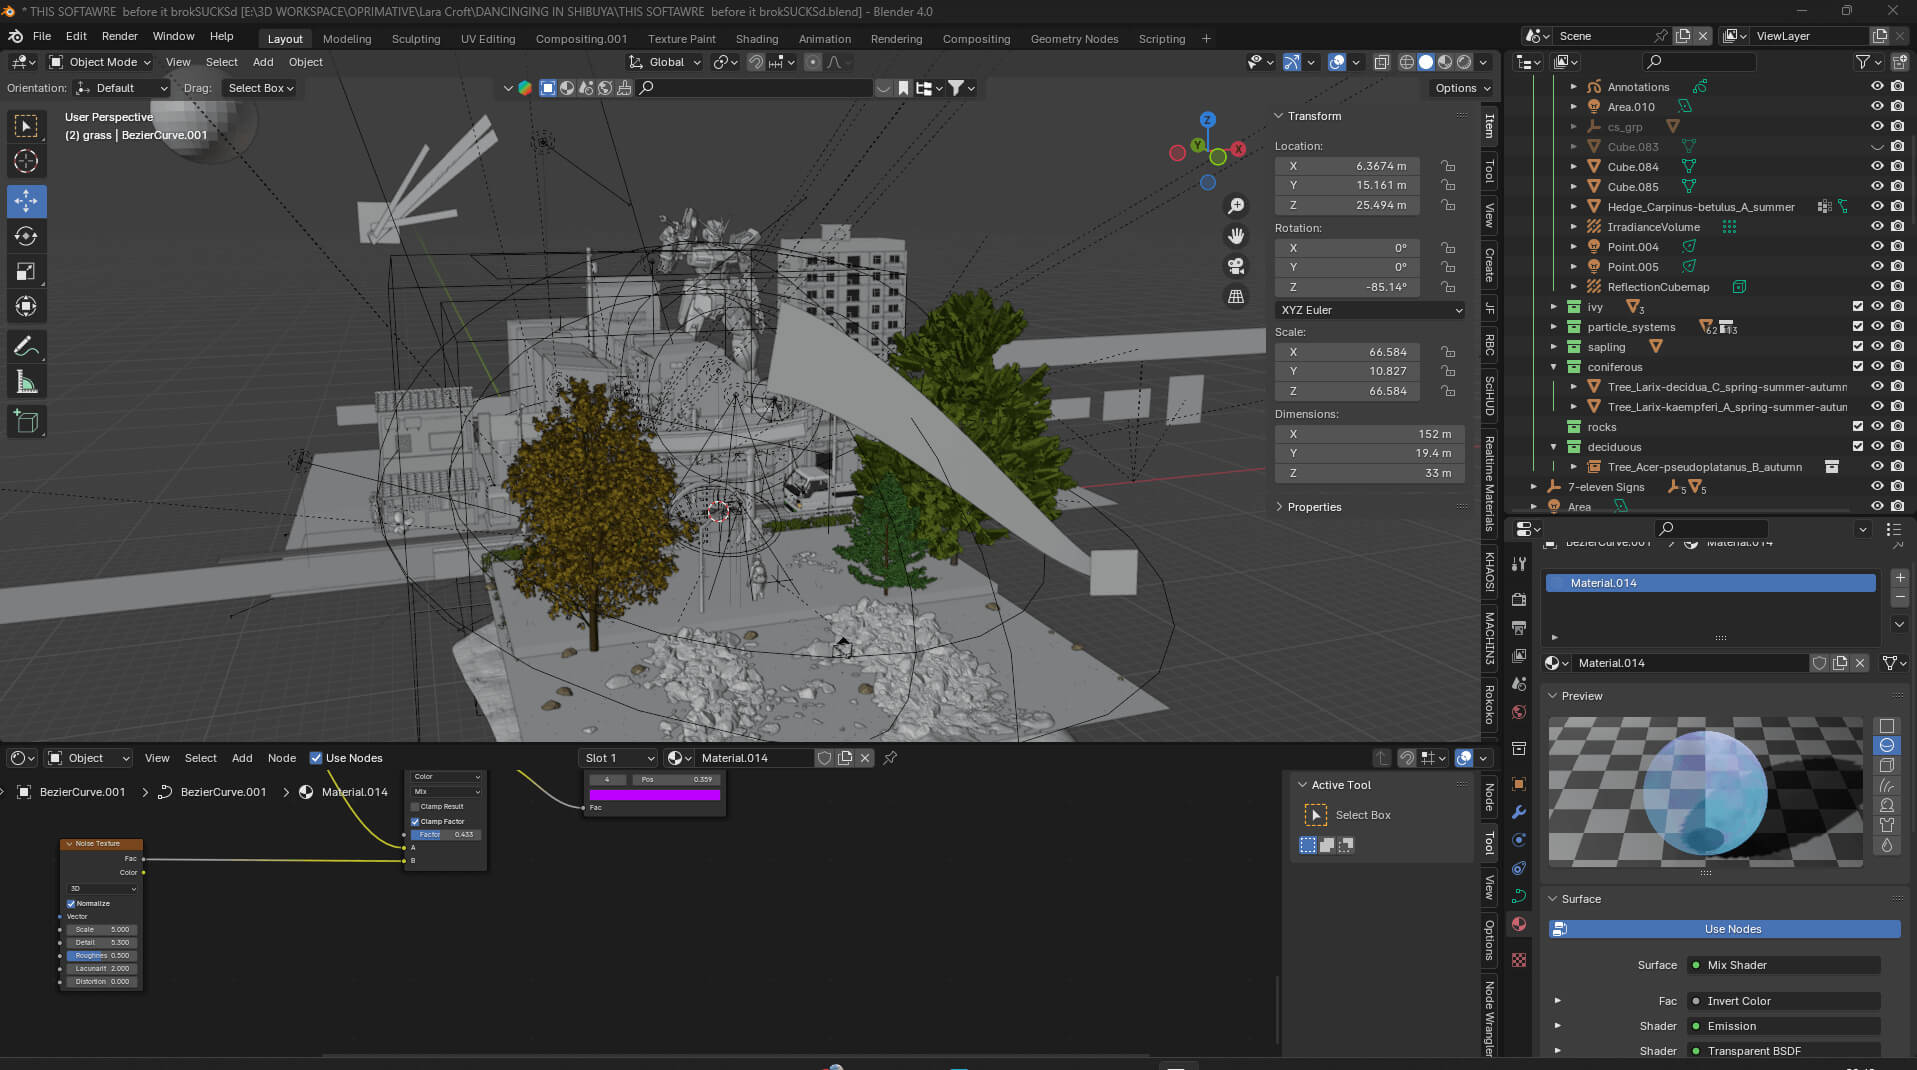Select the Measure tool

26,382
